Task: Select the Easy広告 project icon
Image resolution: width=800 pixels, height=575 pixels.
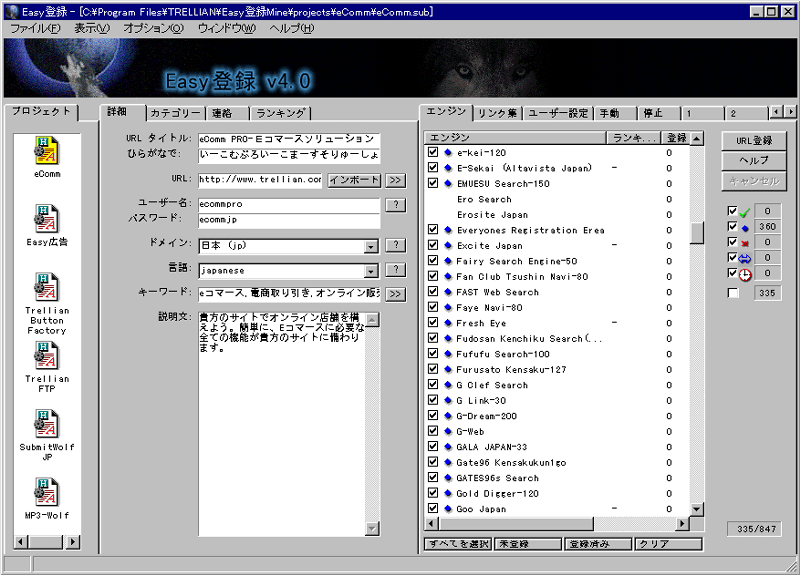Action: 47,219
